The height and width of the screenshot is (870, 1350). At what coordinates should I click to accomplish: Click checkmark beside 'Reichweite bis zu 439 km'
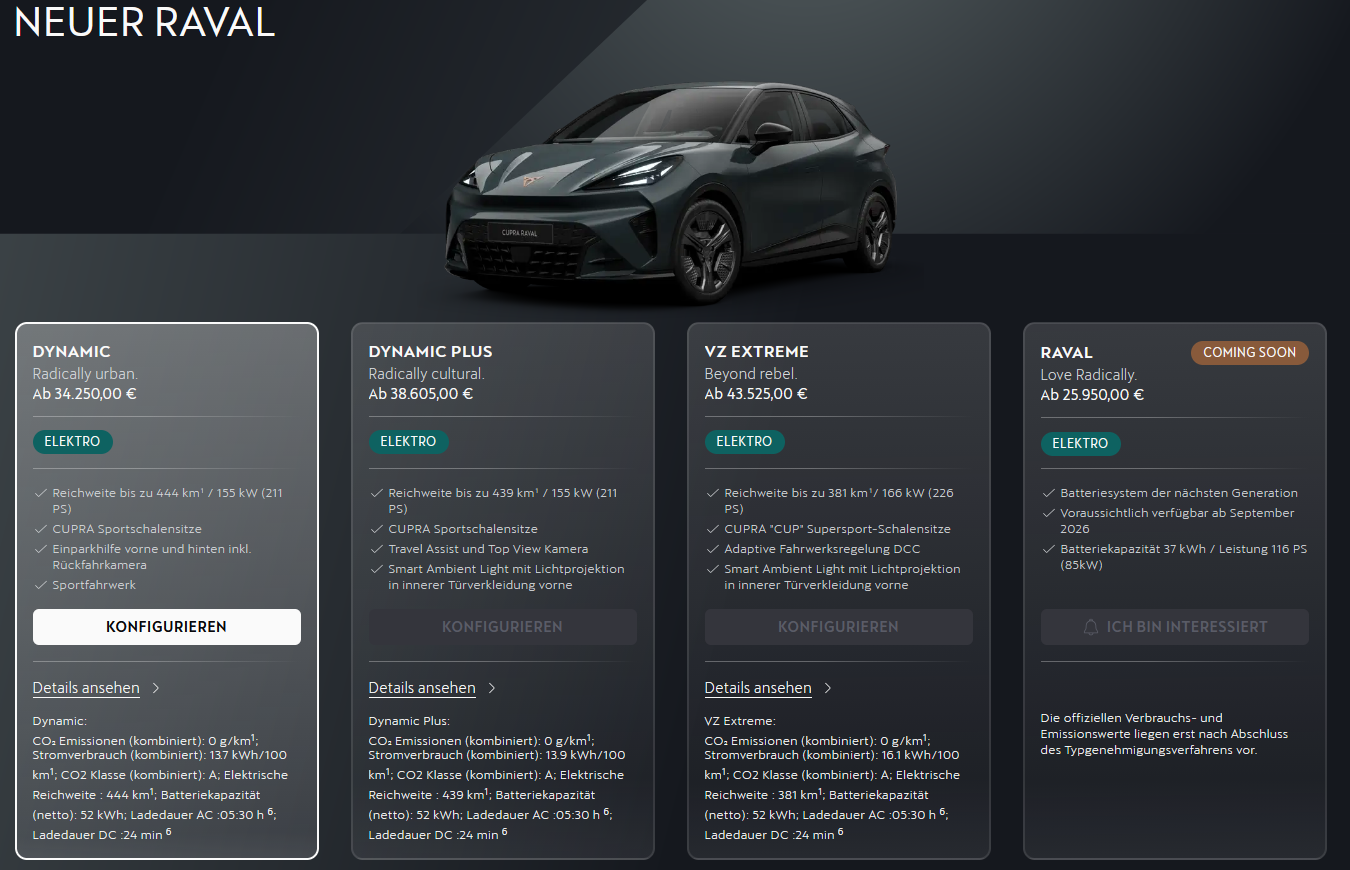pos(376,493)
